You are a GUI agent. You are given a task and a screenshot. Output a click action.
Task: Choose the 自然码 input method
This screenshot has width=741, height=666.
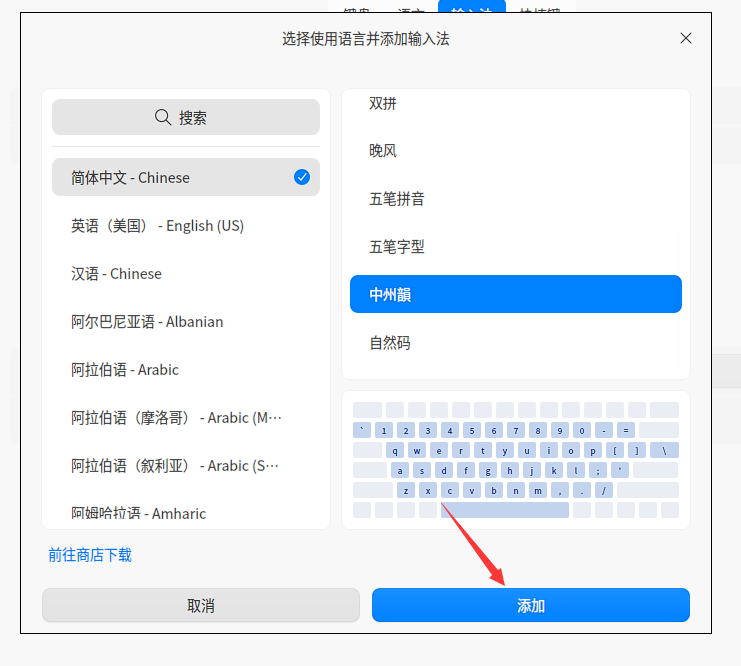516,343
